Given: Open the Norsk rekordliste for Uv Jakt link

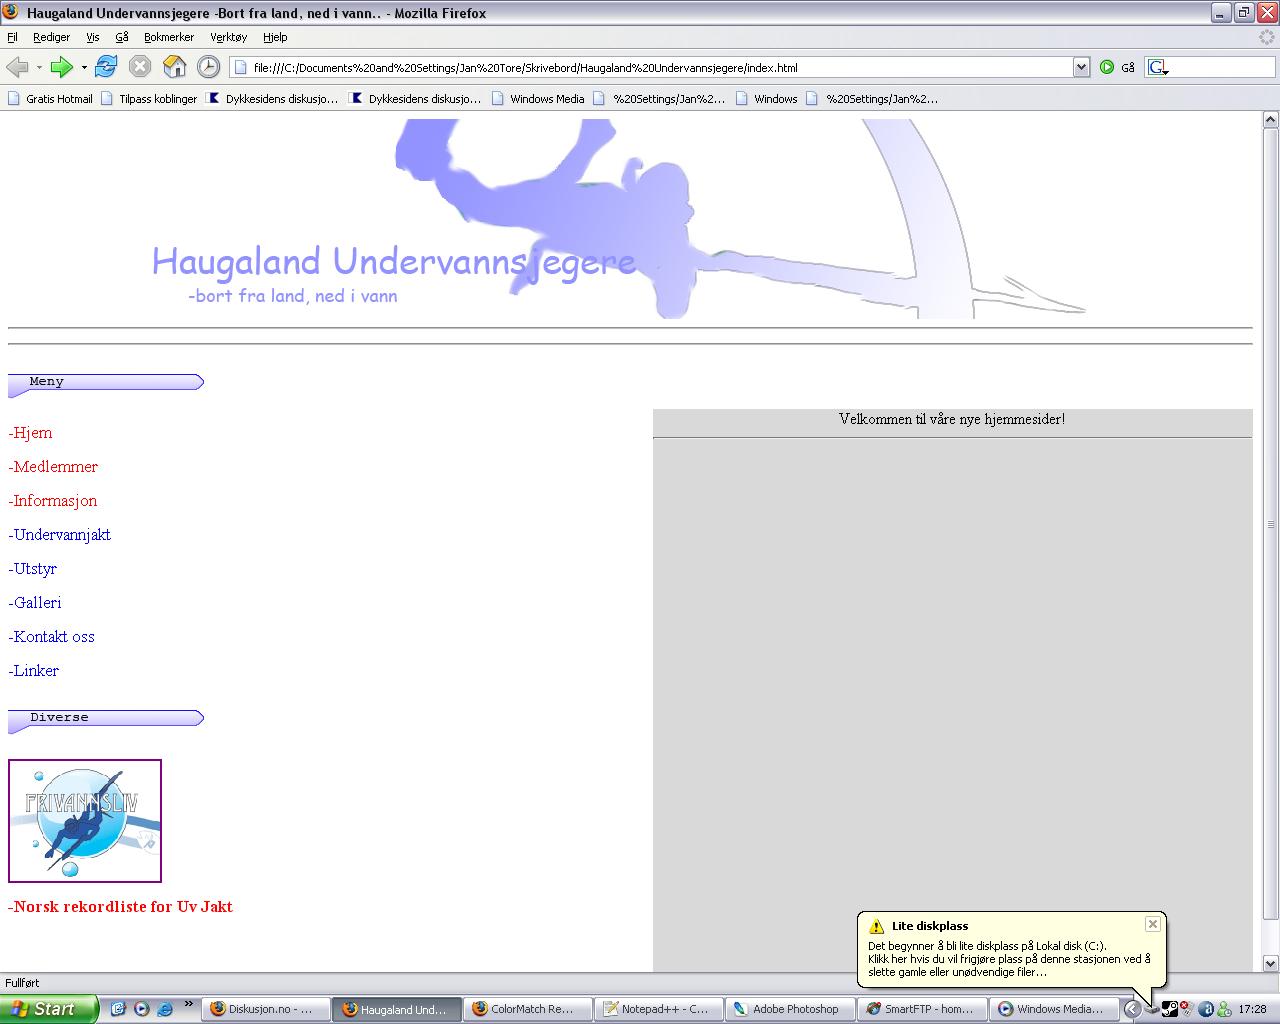Looking at the screenshot, I should point(122,907).
